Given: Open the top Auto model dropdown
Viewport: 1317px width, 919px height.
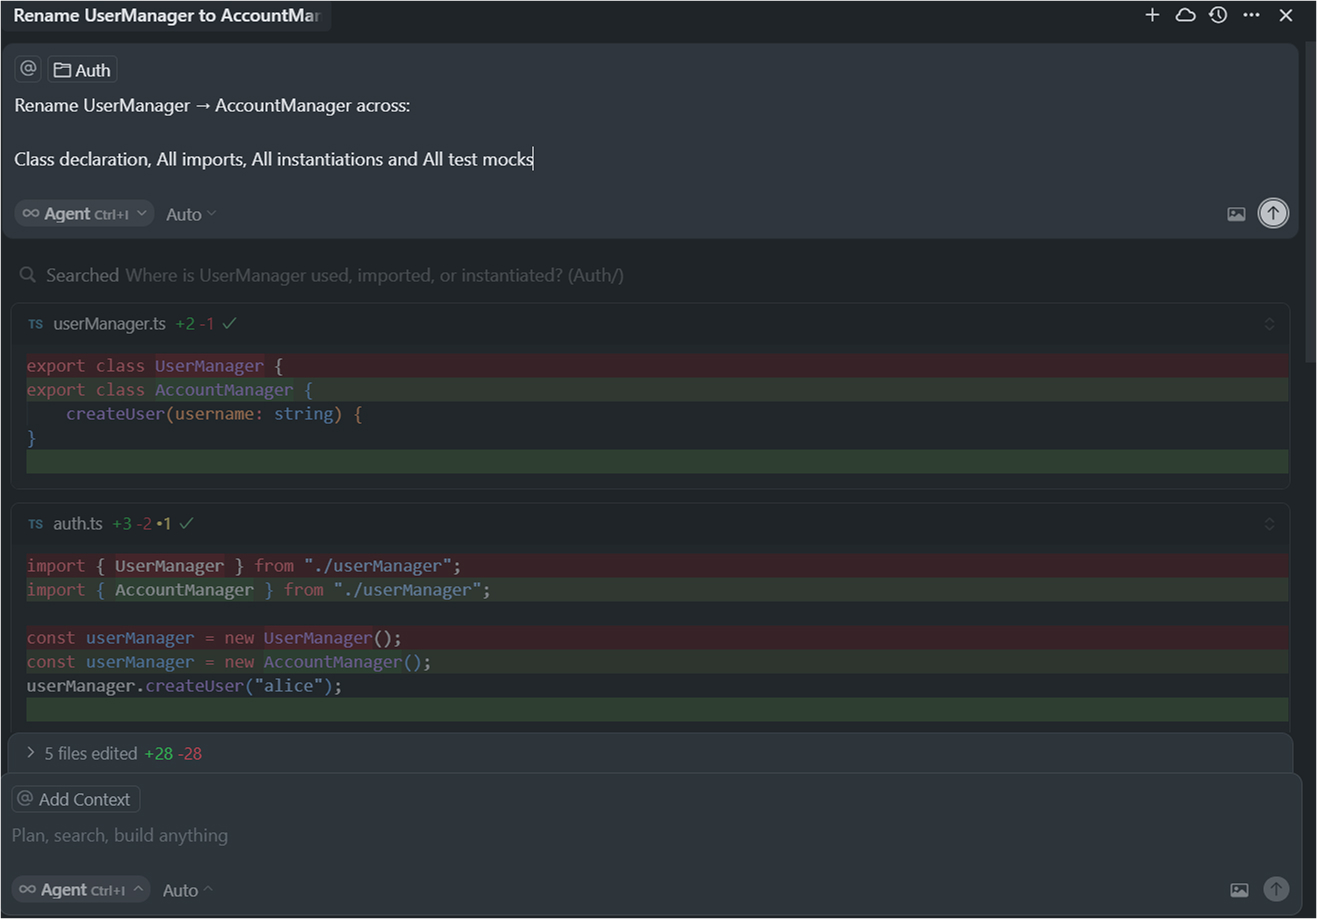Looking at the screenshot, I should 191,214.
